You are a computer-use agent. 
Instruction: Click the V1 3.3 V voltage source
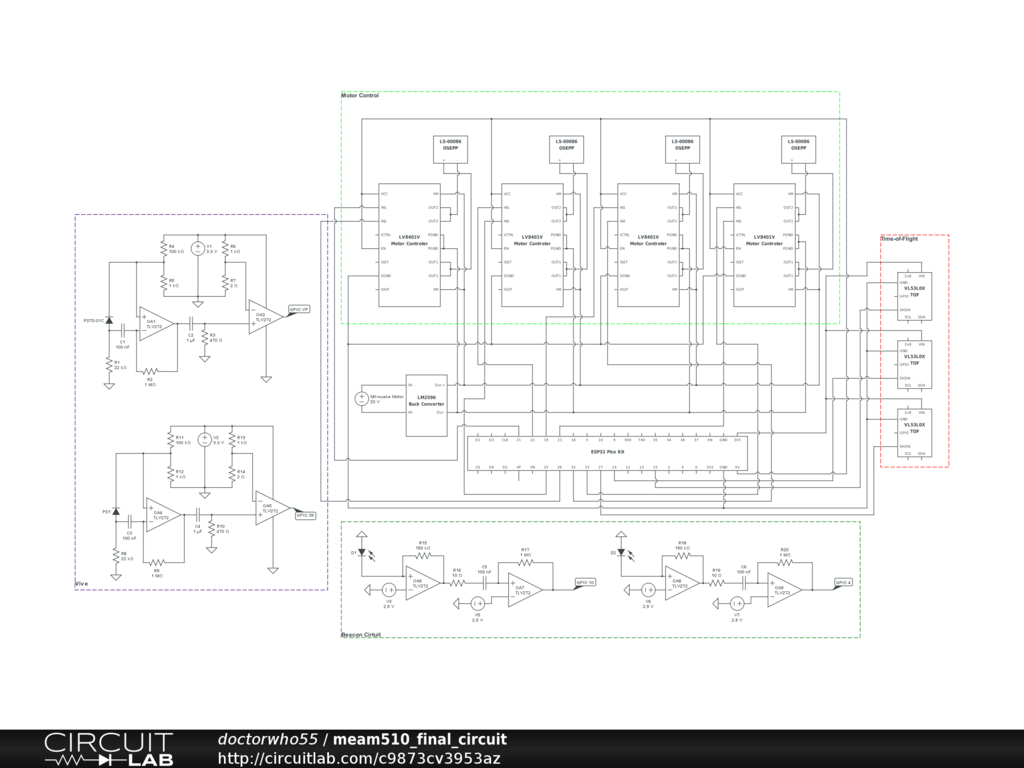click(198, 250)
